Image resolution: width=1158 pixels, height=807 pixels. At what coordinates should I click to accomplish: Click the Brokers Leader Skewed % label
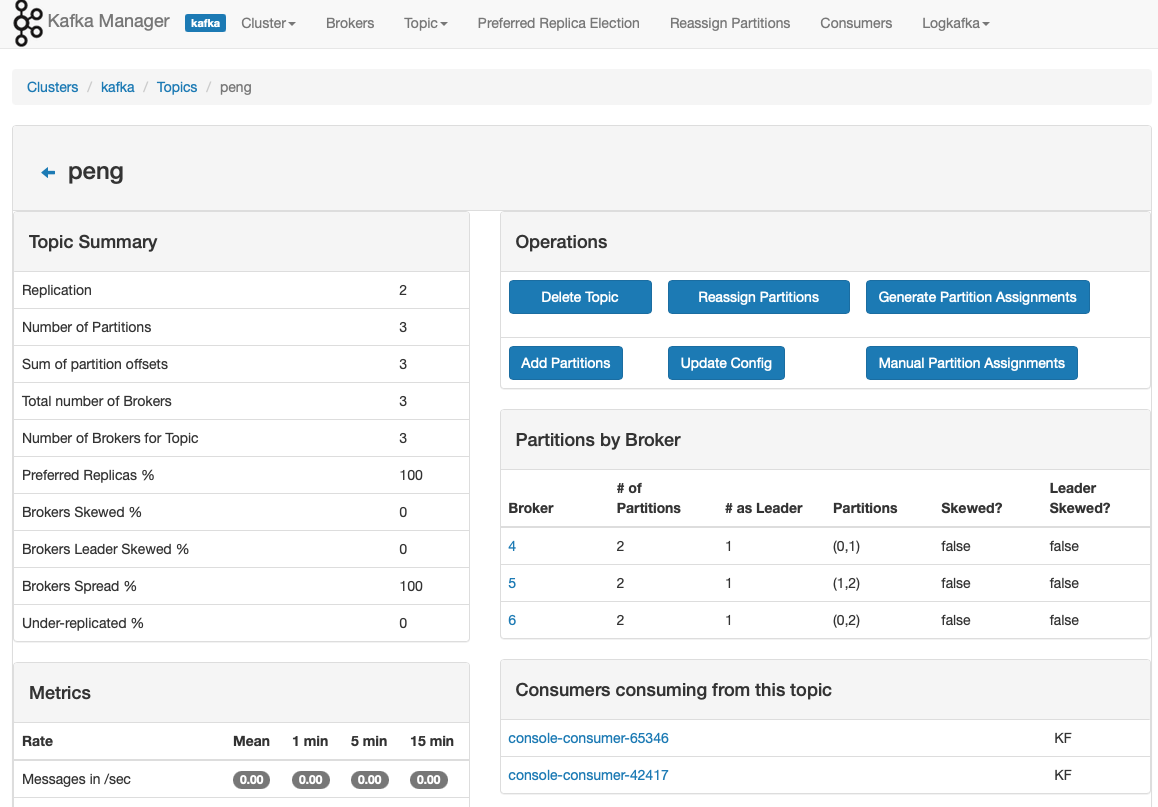(x=105, y=549)
